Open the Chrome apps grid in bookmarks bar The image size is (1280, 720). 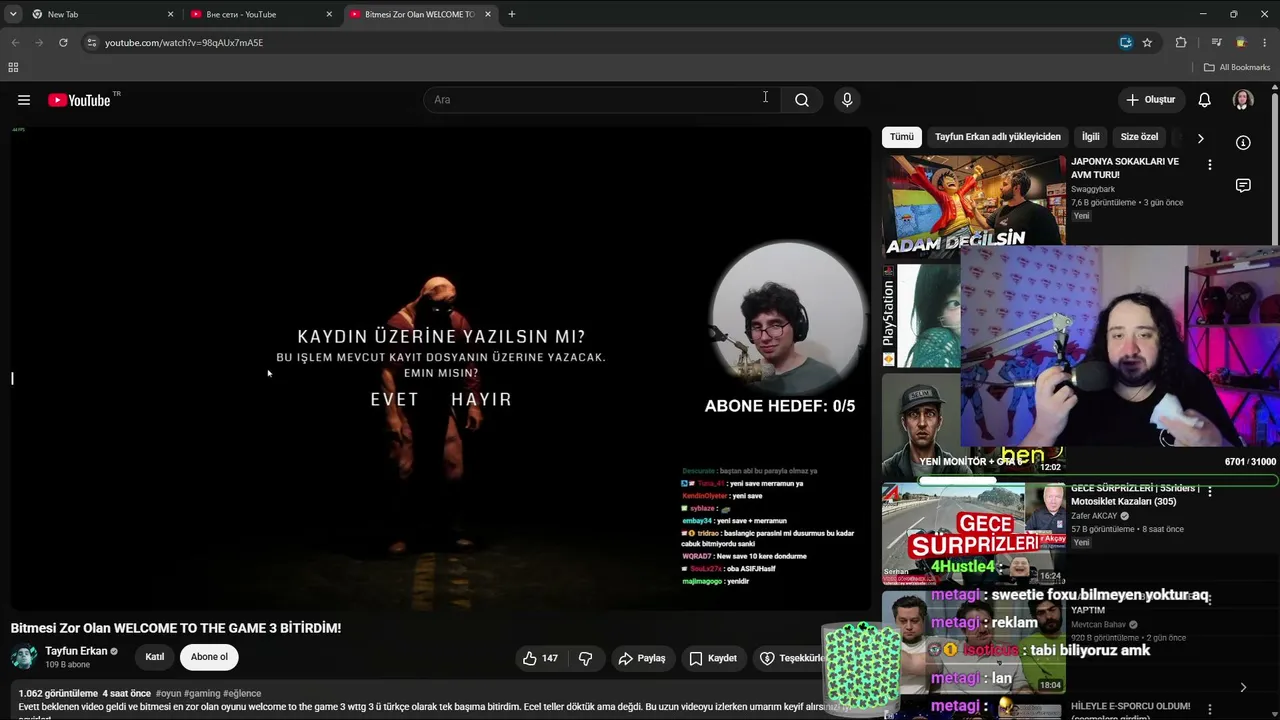13,67
